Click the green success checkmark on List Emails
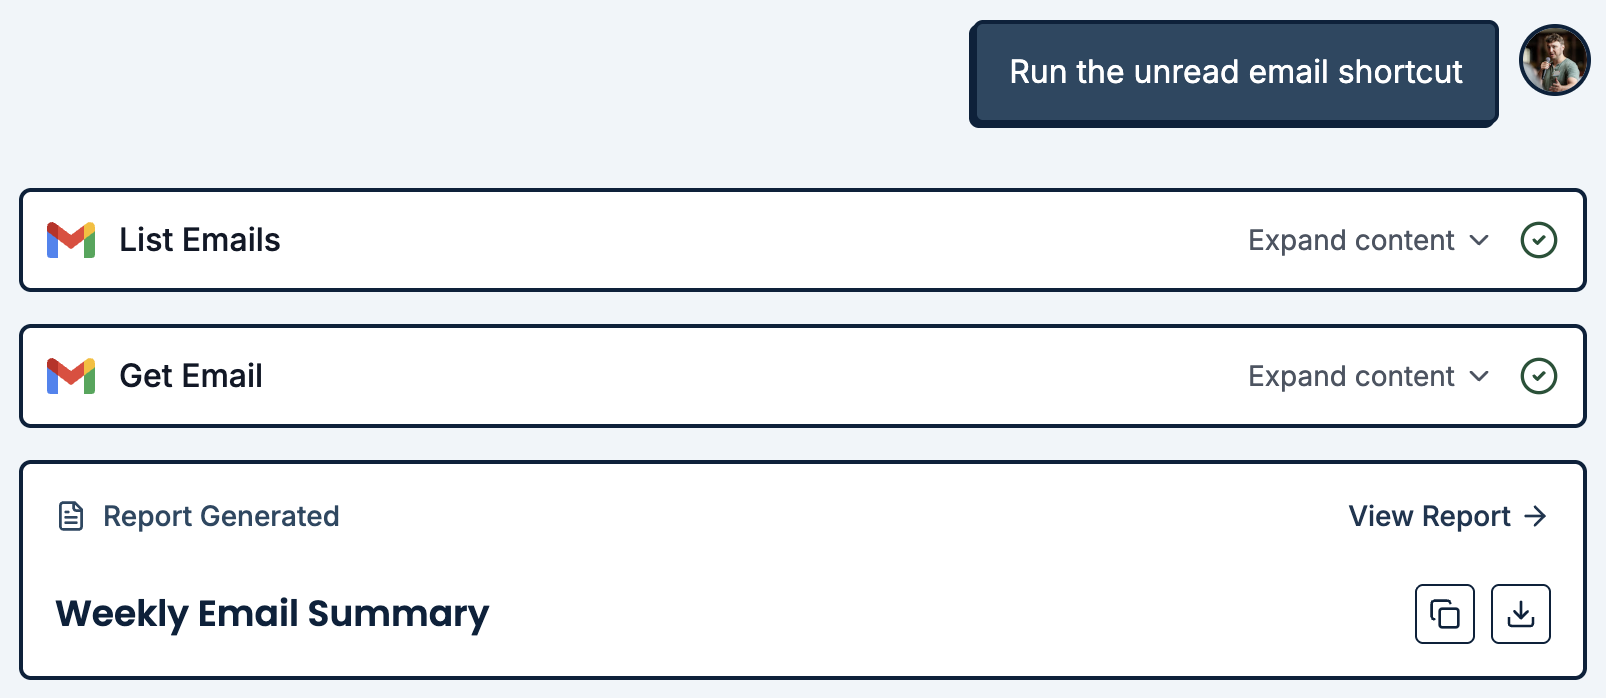This screenshot has width=1606, height=698. (1539, 240)
